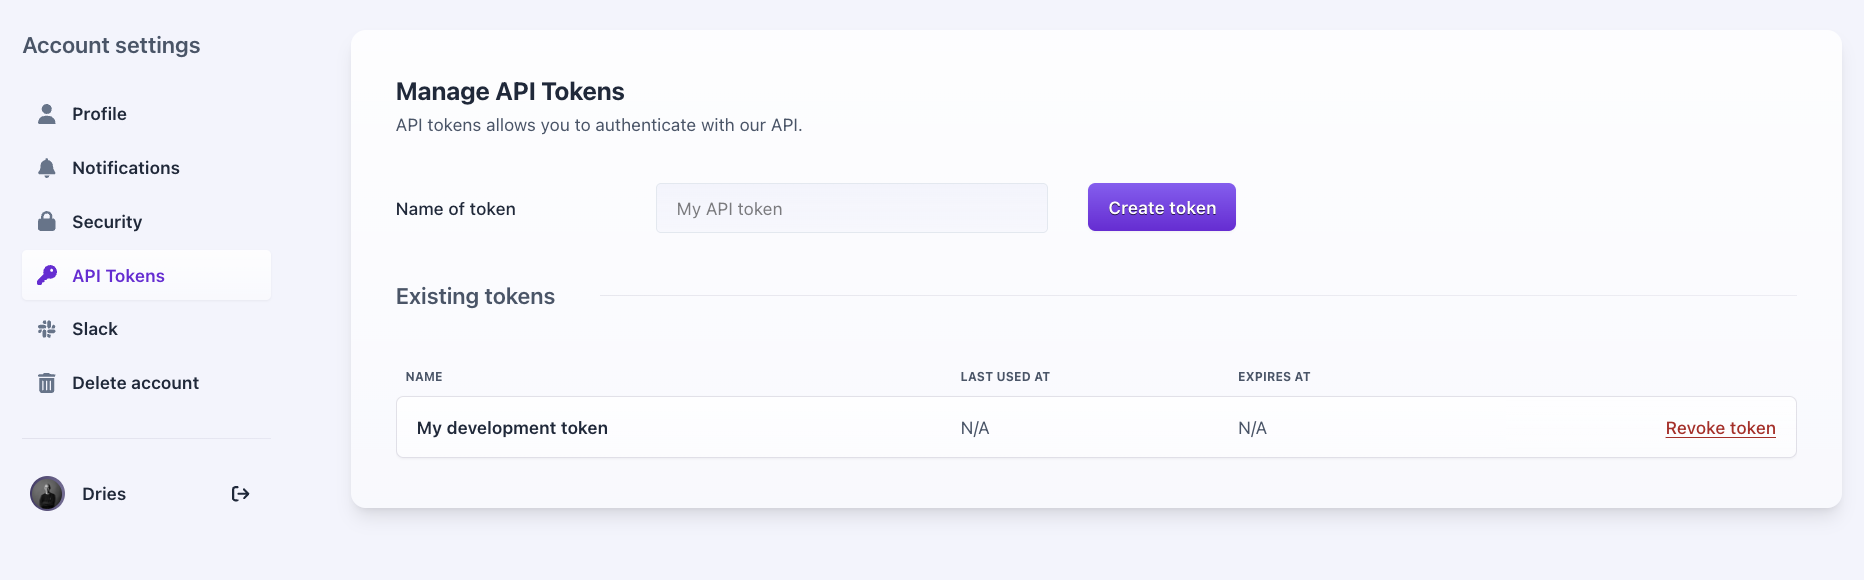Click Dries's avatar picture
The width and height of the screenshot is (1864, 580).
(47, 494)
